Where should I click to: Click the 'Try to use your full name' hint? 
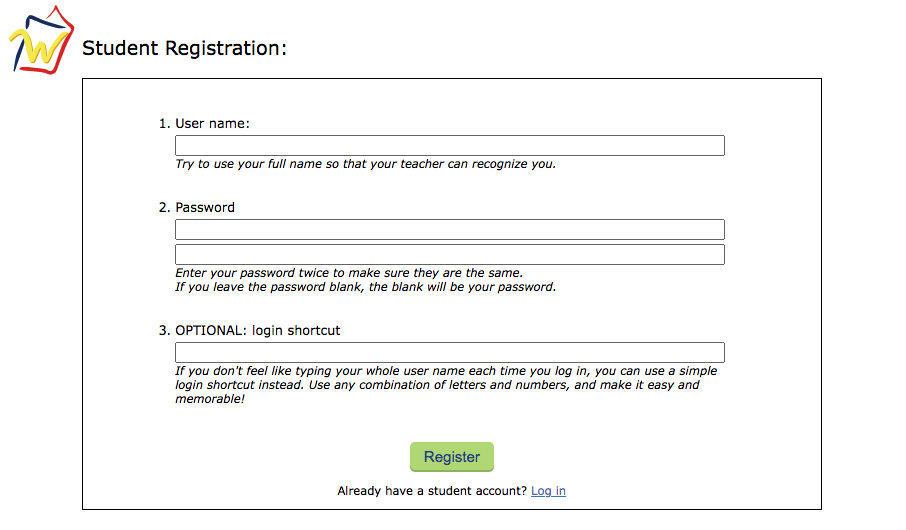pyautogui.click(x=365, y=164)
